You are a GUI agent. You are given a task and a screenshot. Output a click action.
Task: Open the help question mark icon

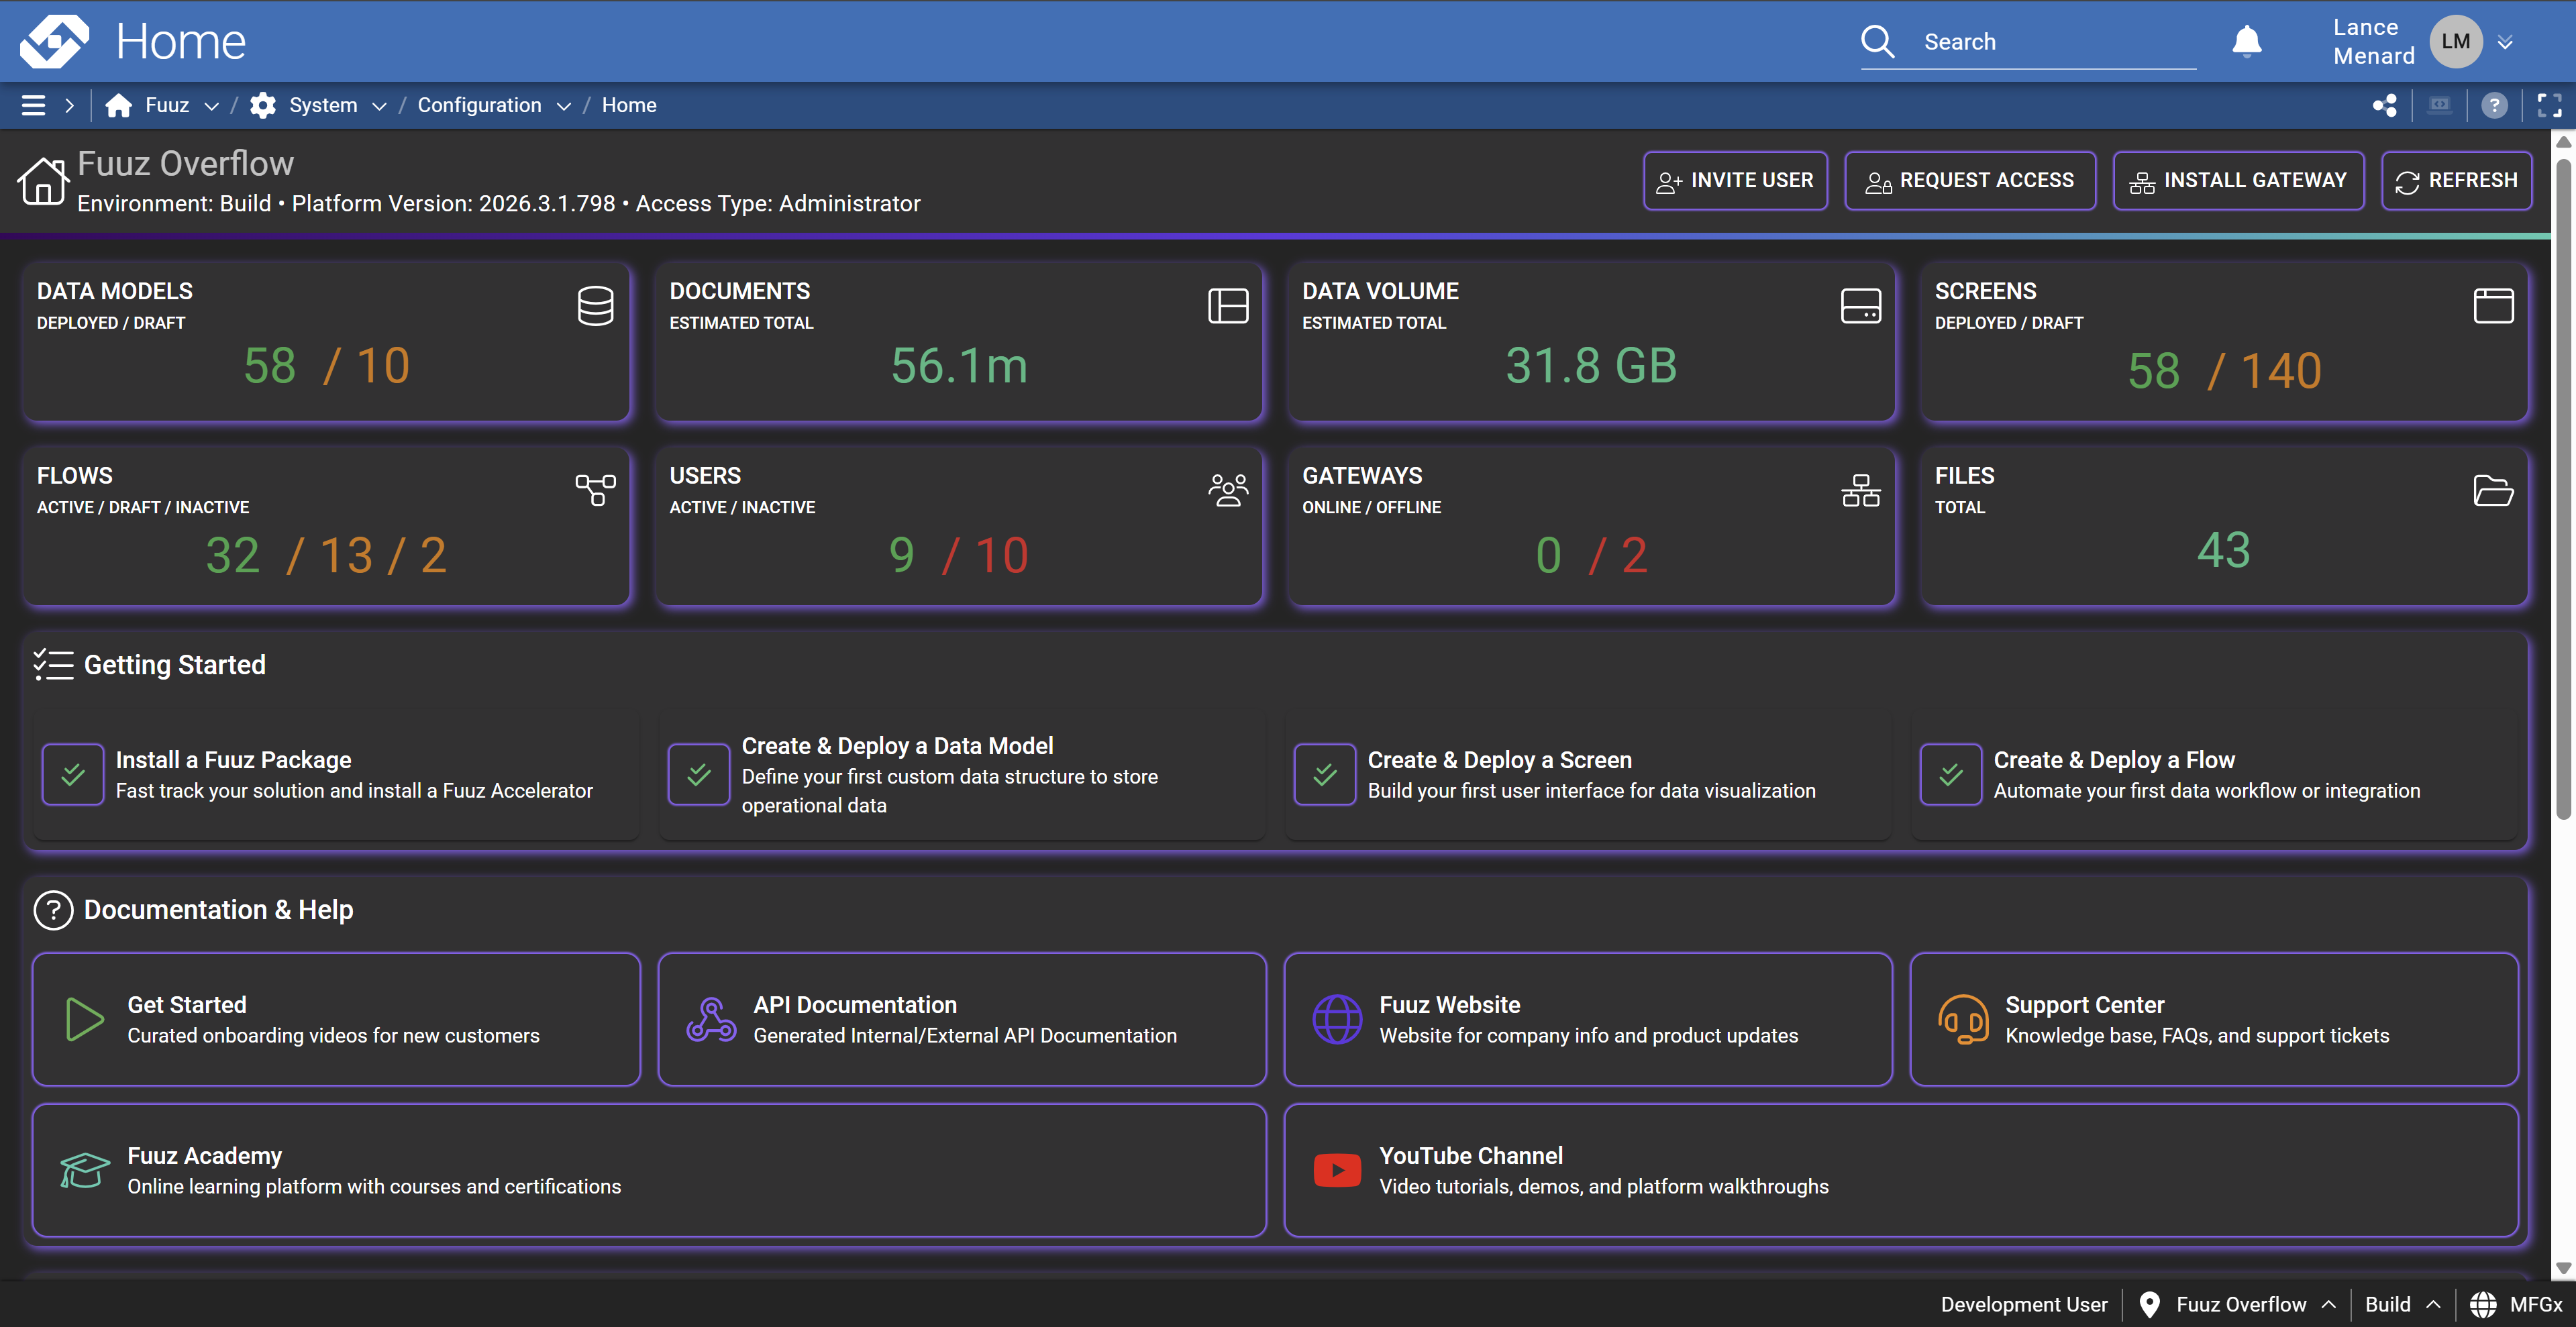2494,105
